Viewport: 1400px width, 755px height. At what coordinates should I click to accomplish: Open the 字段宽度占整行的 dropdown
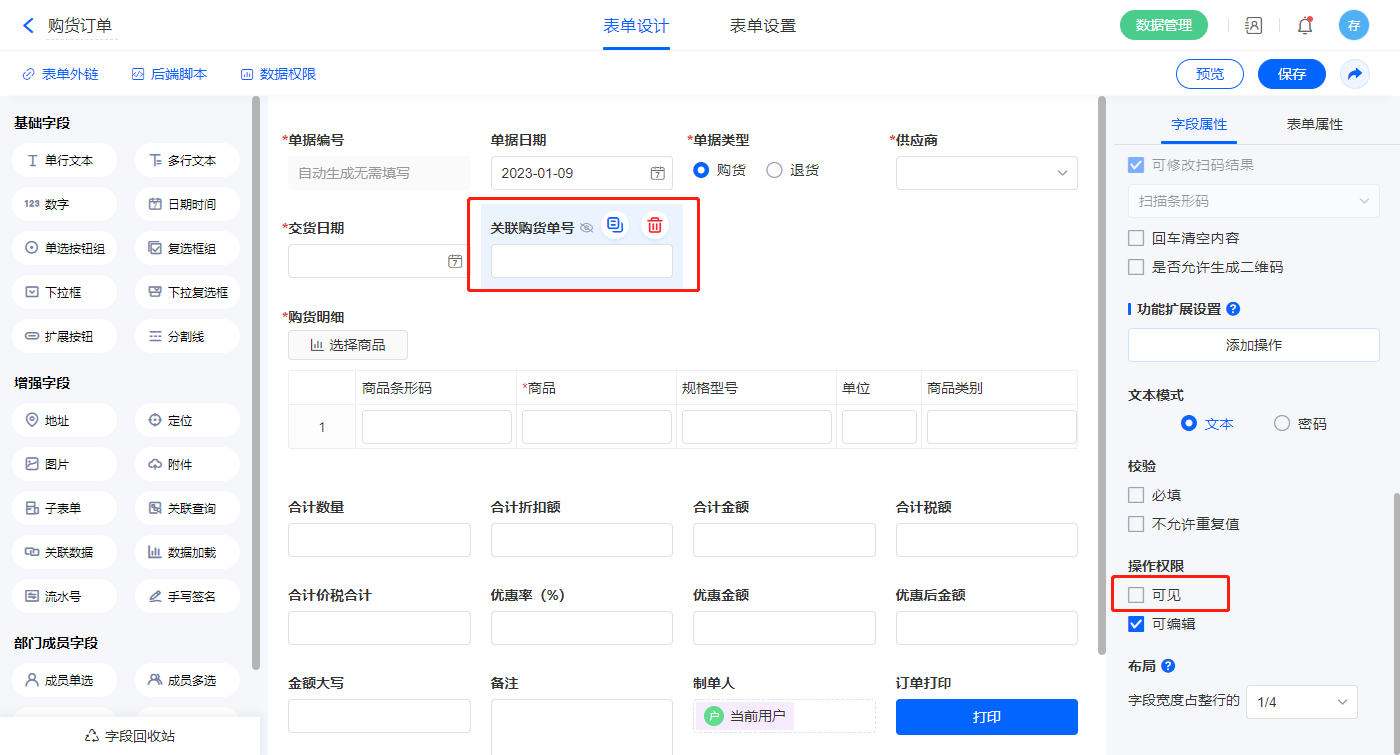tap(1302, 702)
